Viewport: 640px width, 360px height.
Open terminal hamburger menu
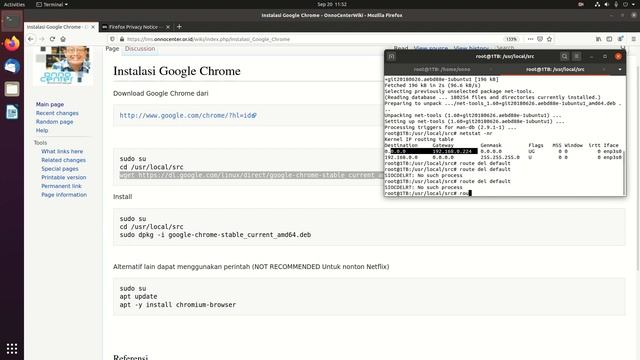pyautogui.click(x=577, y=56)
